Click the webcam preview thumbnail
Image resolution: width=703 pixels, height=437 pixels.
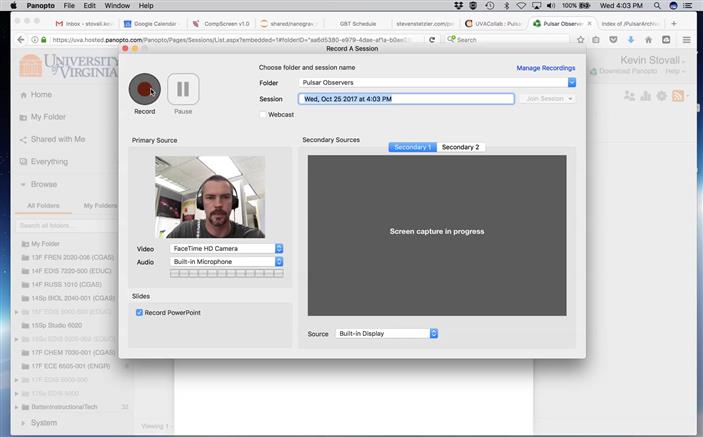click(x=210, y=196)
